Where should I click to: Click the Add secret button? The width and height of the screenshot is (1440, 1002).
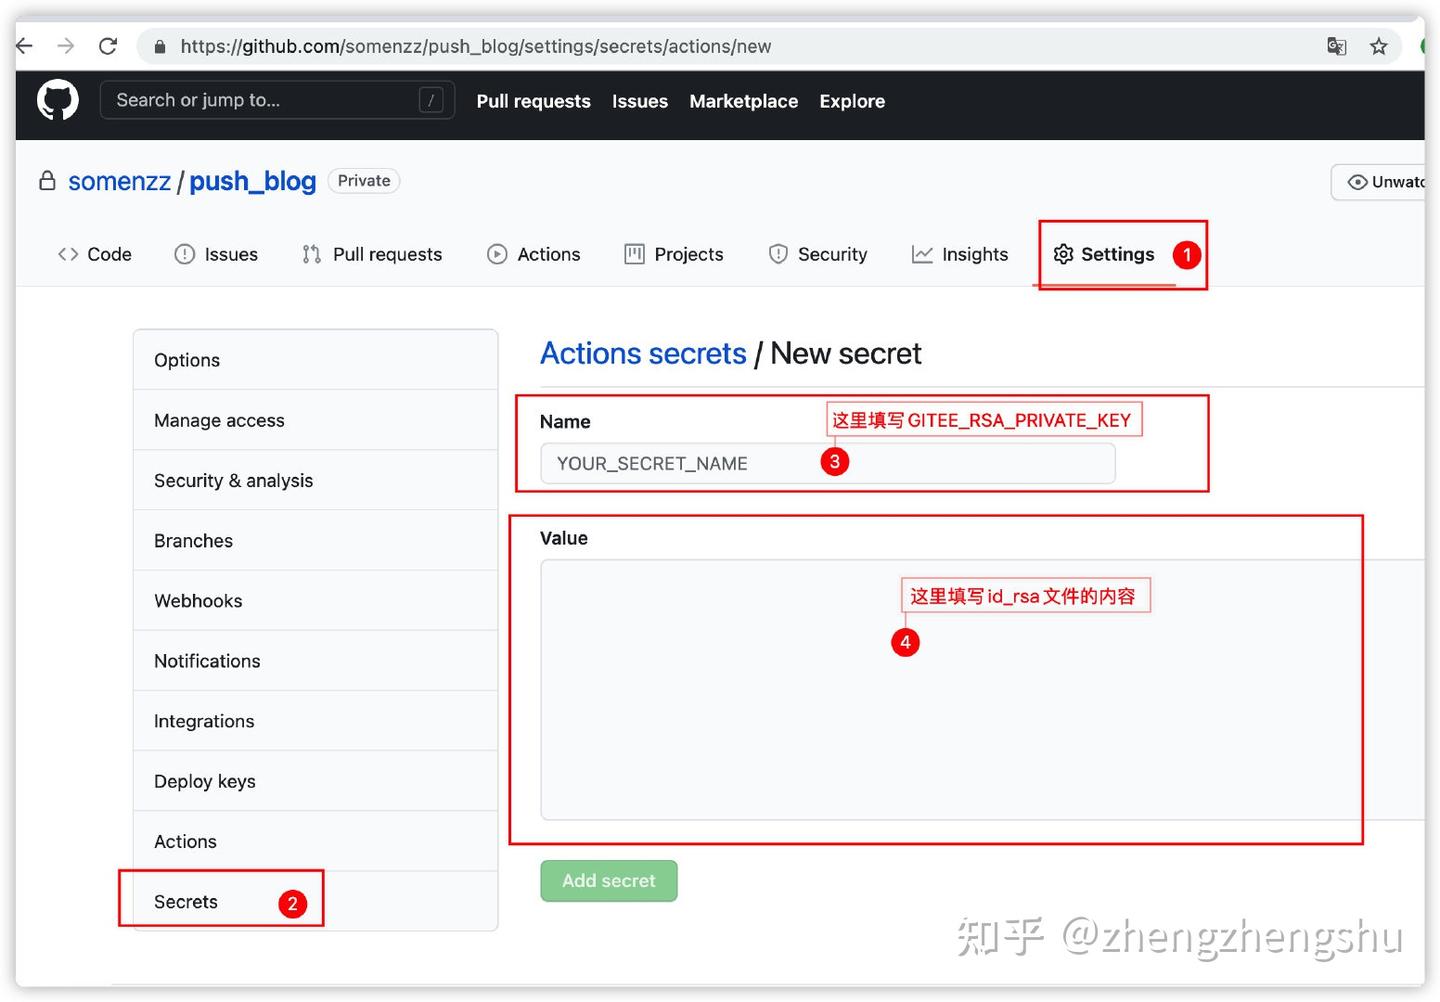(608, 880)
